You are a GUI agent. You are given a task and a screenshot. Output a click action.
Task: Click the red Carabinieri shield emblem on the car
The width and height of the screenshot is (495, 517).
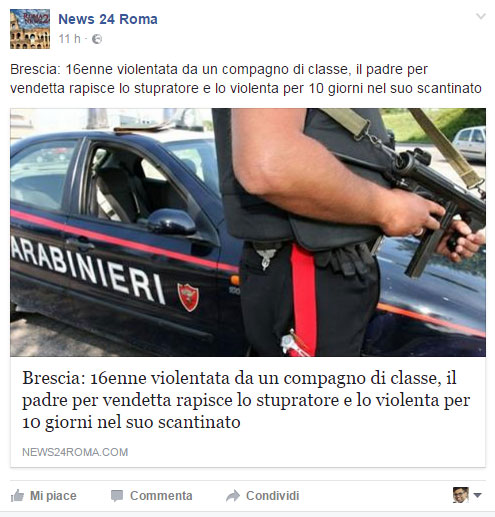coord(188,297)
